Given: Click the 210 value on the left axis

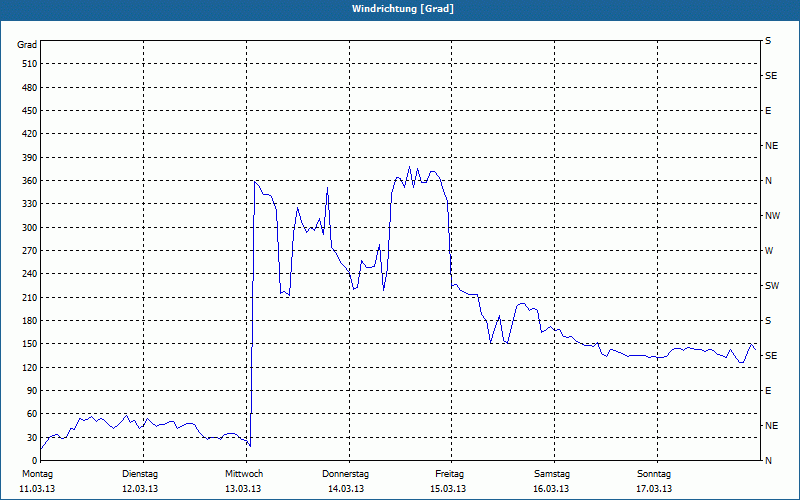Looking at the screenshot, I should pyautogui.click(x=30, y=297).
